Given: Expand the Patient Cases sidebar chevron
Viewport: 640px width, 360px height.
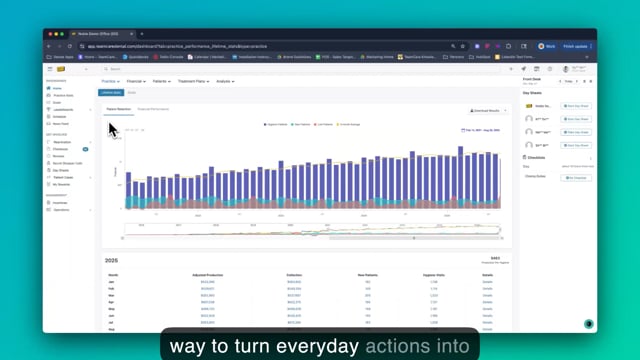Looking at the screenshot, I should click(90, 178).
